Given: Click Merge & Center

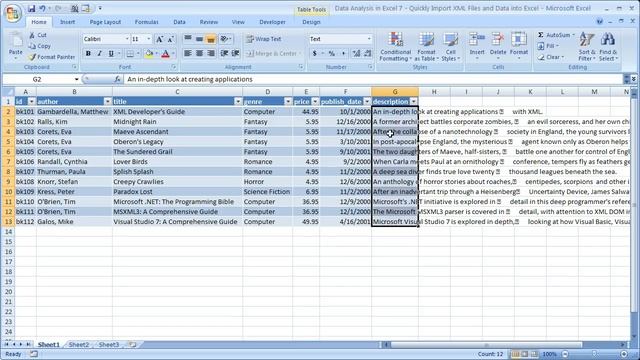Looking at the screenshot, I should pyautogui.click(x=272, y=53).
